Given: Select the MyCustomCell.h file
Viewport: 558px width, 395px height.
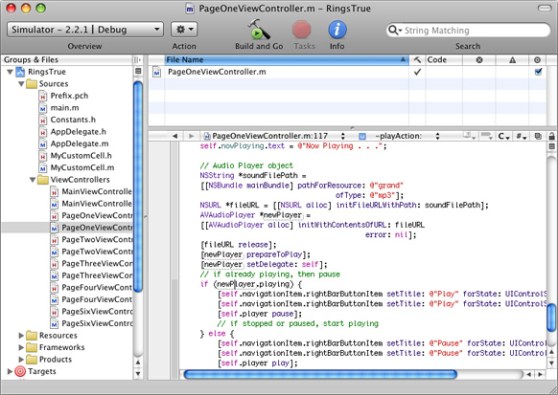Looking at the screenshot, I should 81,156.
